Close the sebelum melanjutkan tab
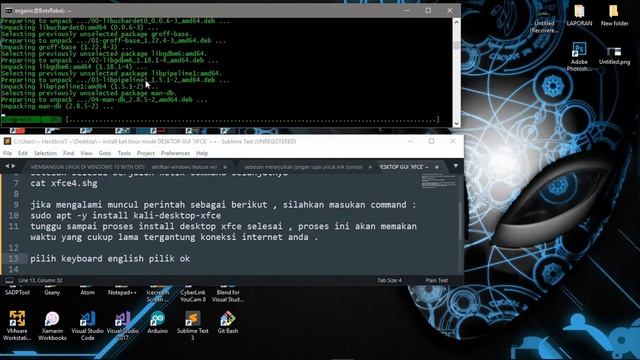Viewport: 640px width, 360px height. [x=370, y=167]
